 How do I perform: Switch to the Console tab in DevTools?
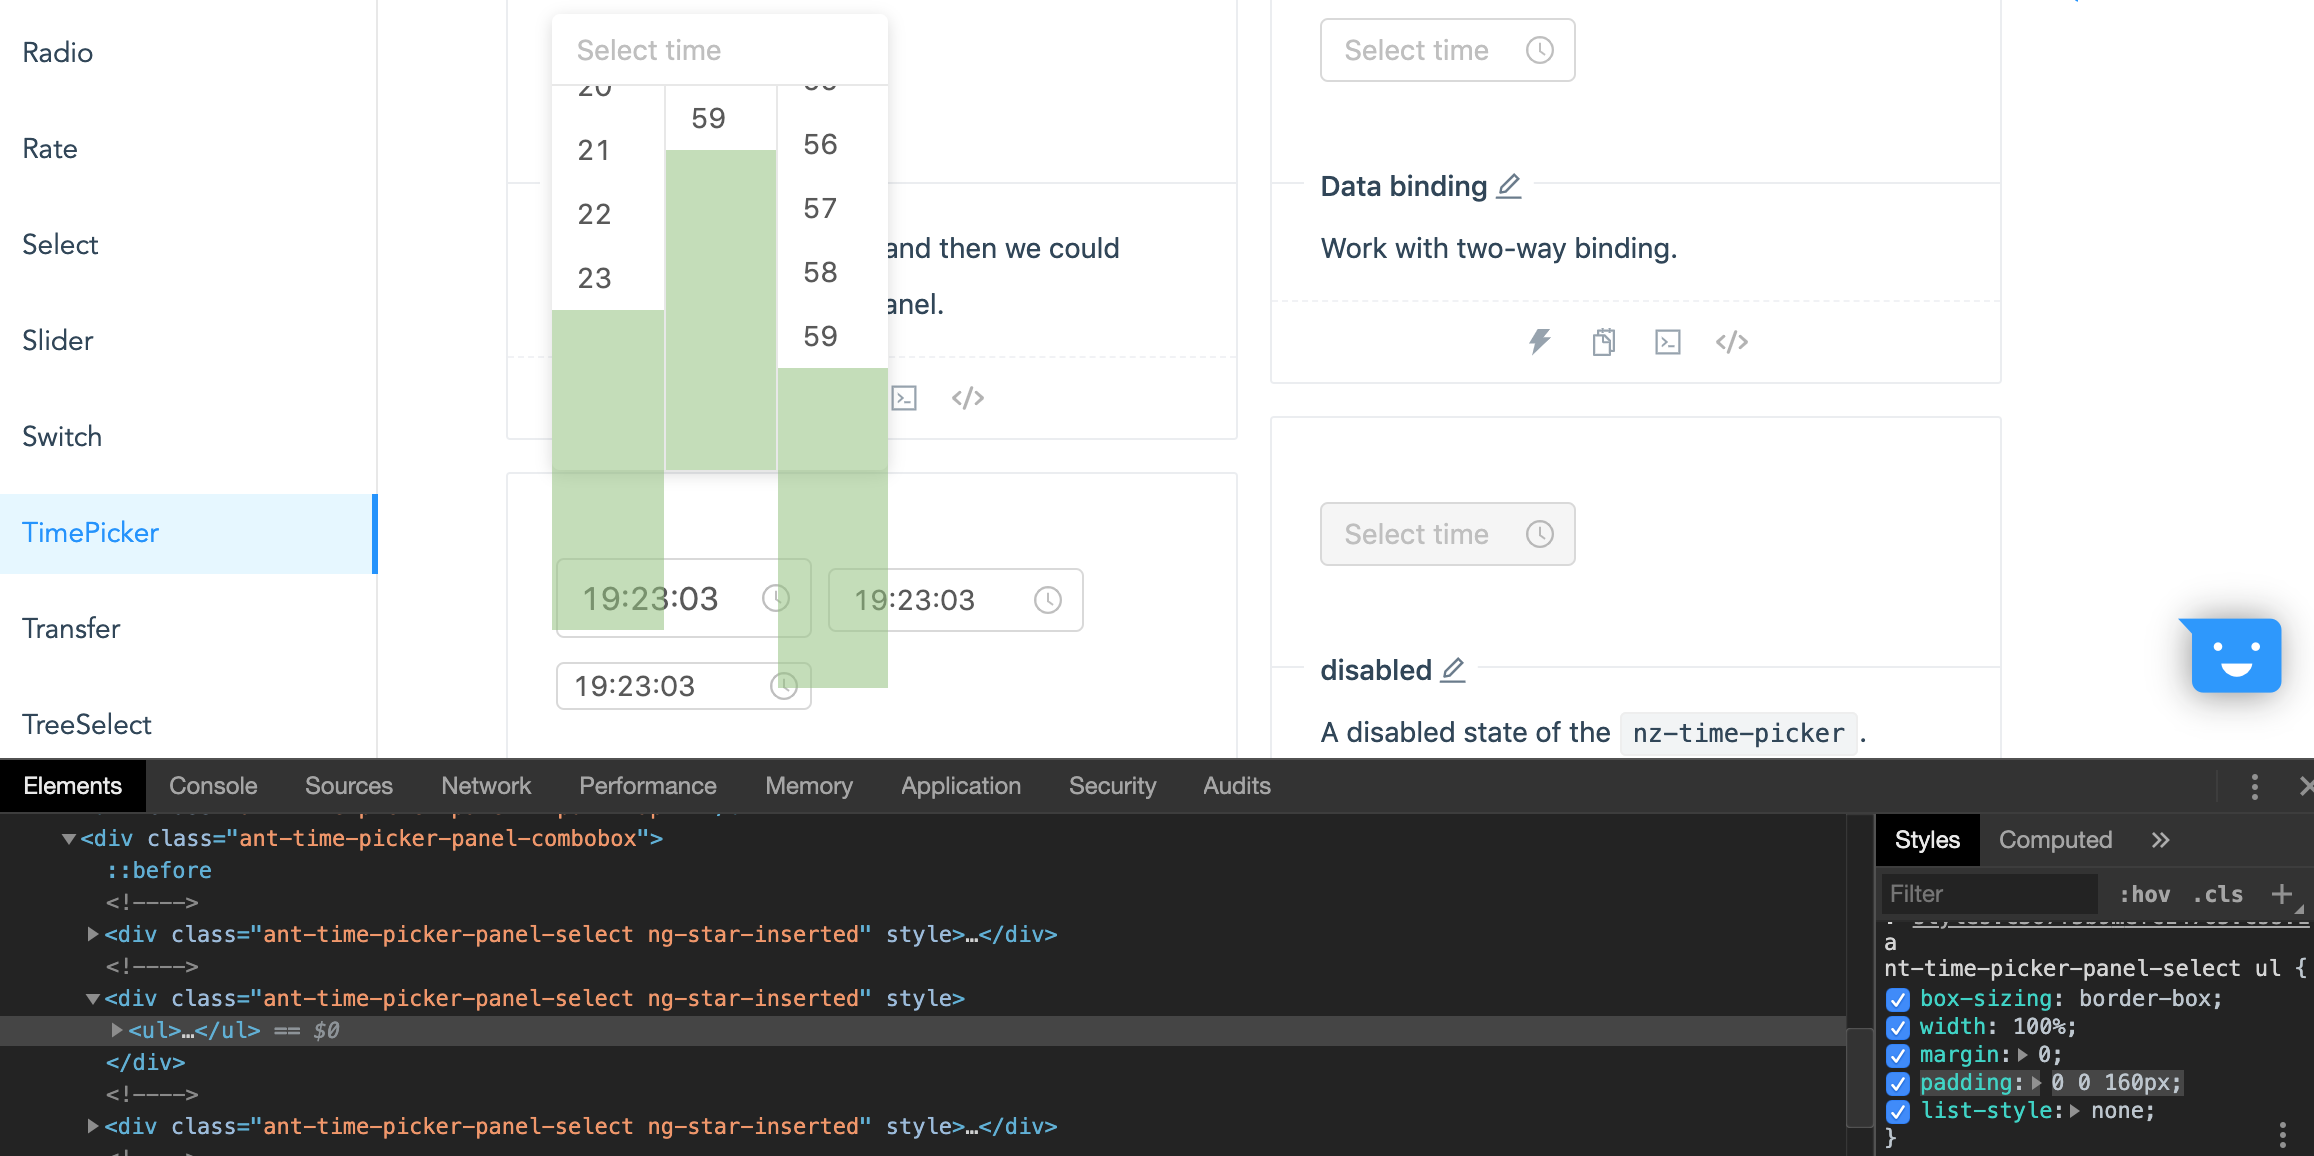point(212,785)
